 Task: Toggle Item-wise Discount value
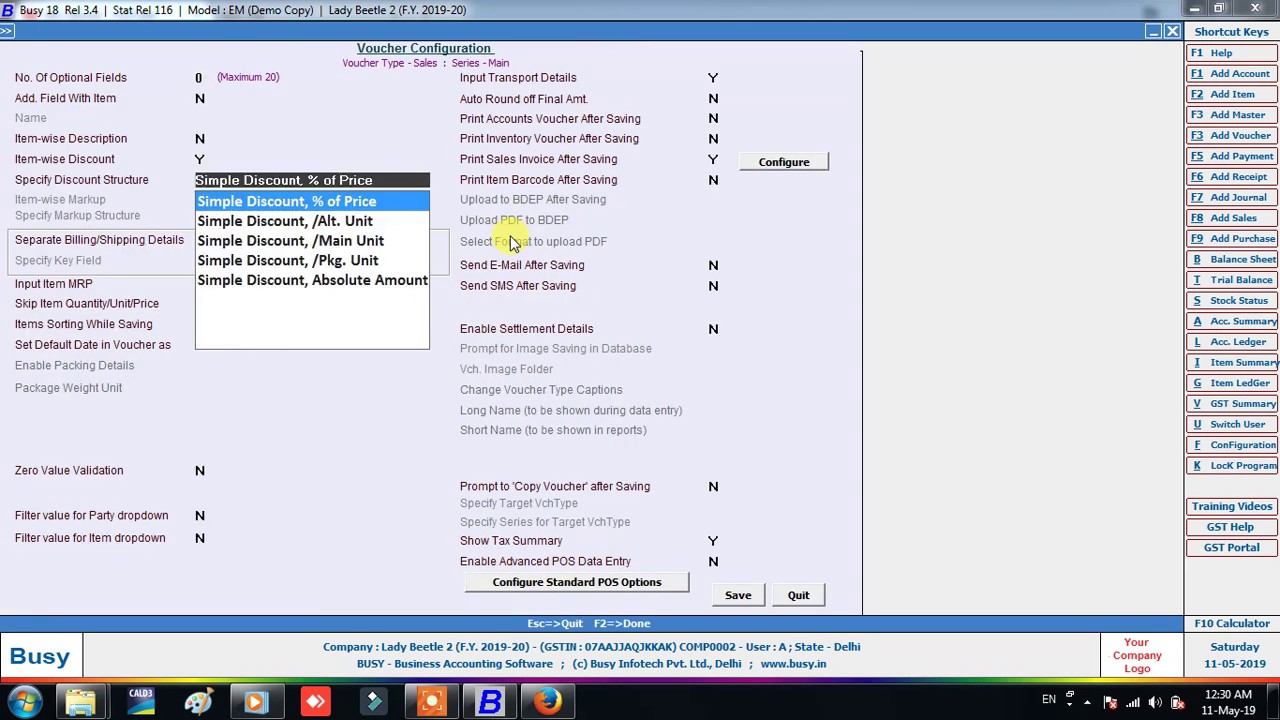click(x=200, y=159)
